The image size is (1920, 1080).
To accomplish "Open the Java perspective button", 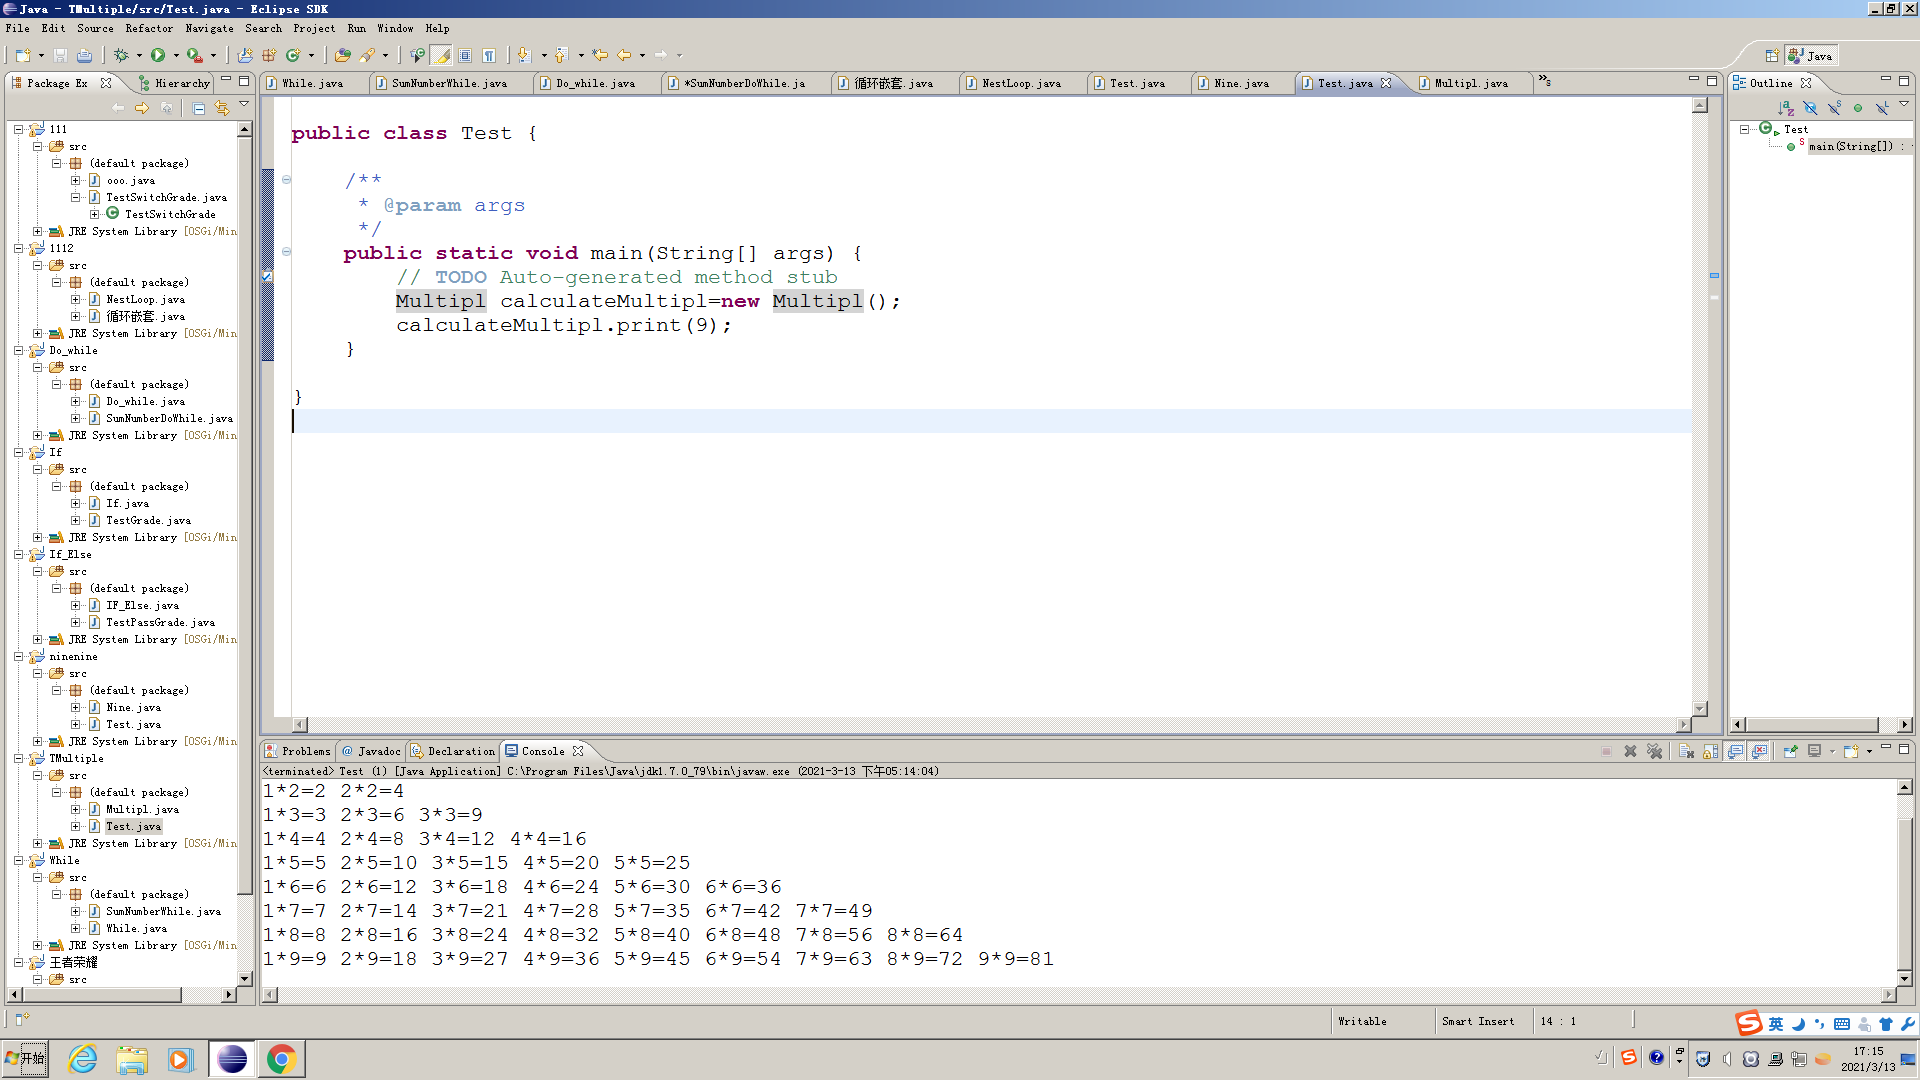I will (1811, 56).
